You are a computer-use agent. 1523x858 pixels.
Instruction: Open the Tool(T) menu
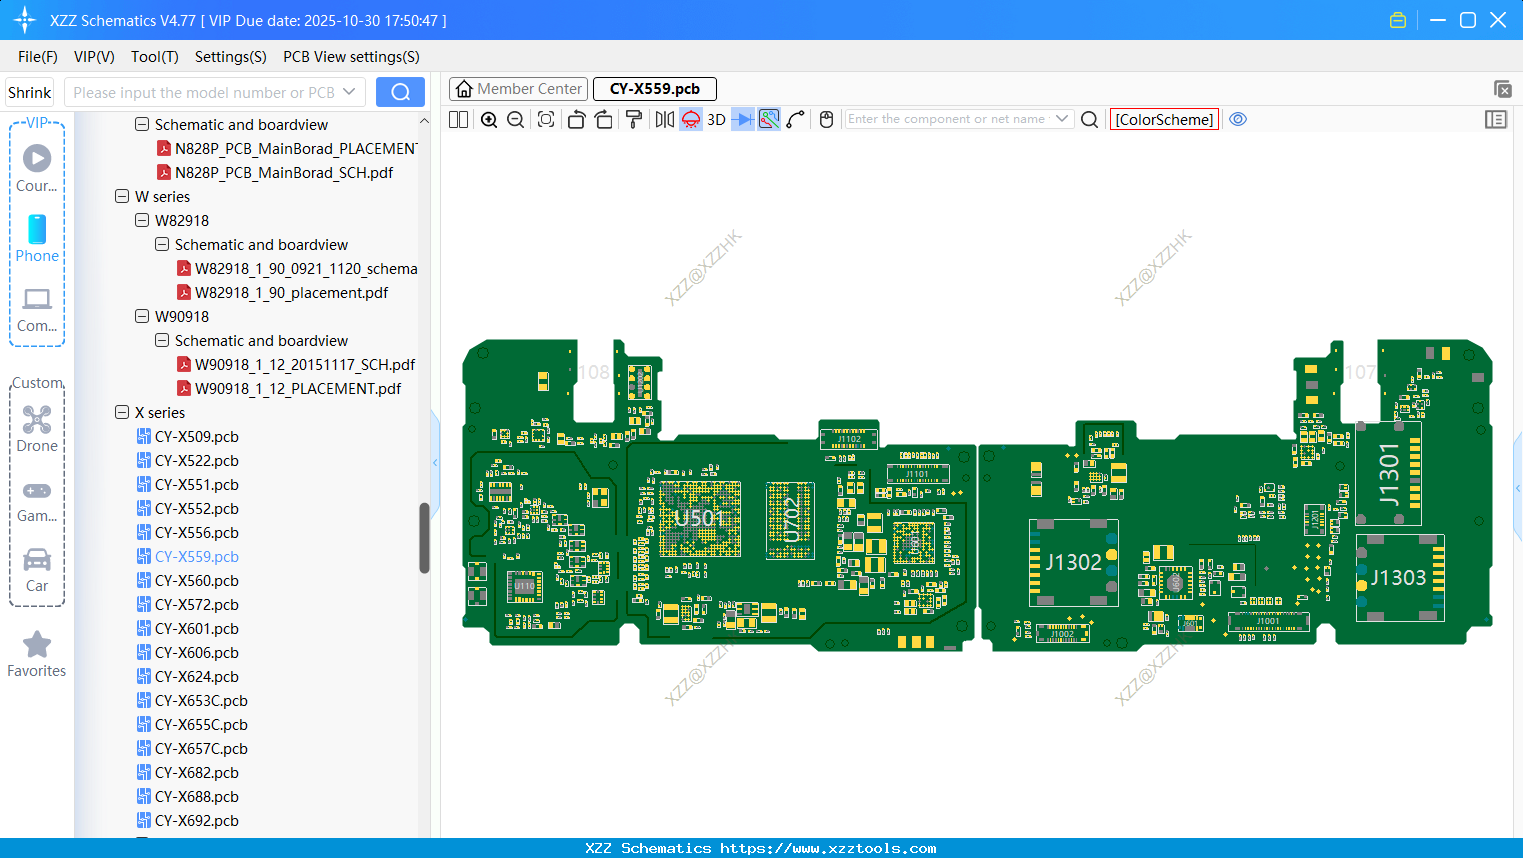coord(154,57)
